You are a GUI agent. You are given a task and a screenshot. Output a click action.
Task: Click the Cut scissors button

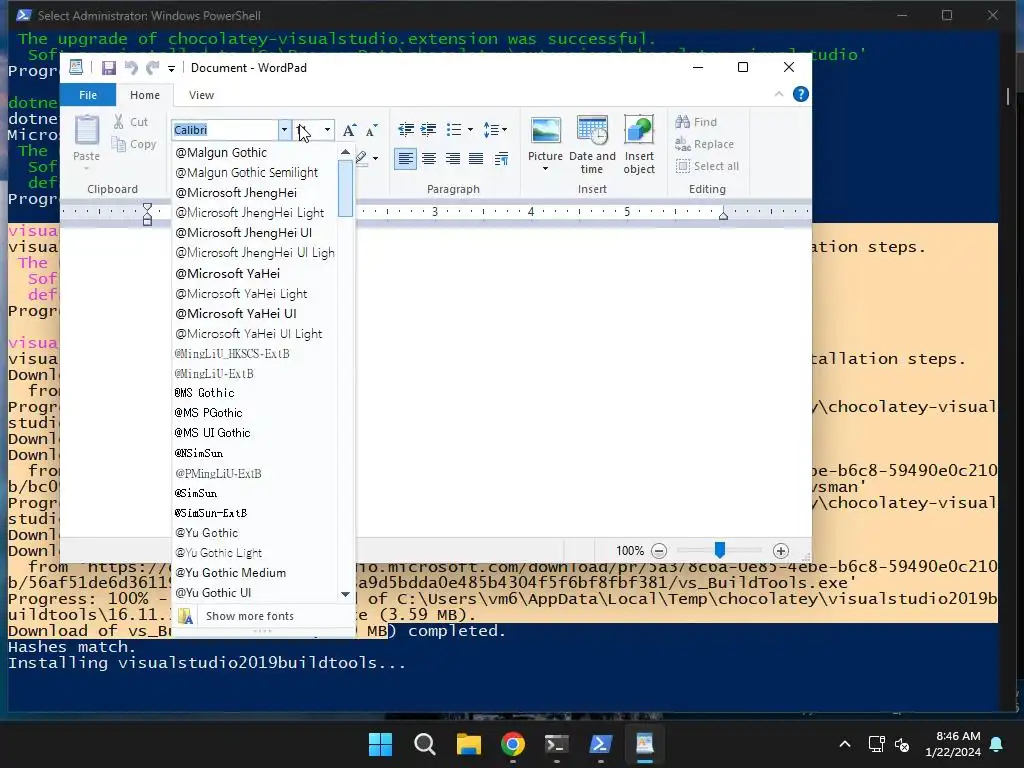point(130,122)
